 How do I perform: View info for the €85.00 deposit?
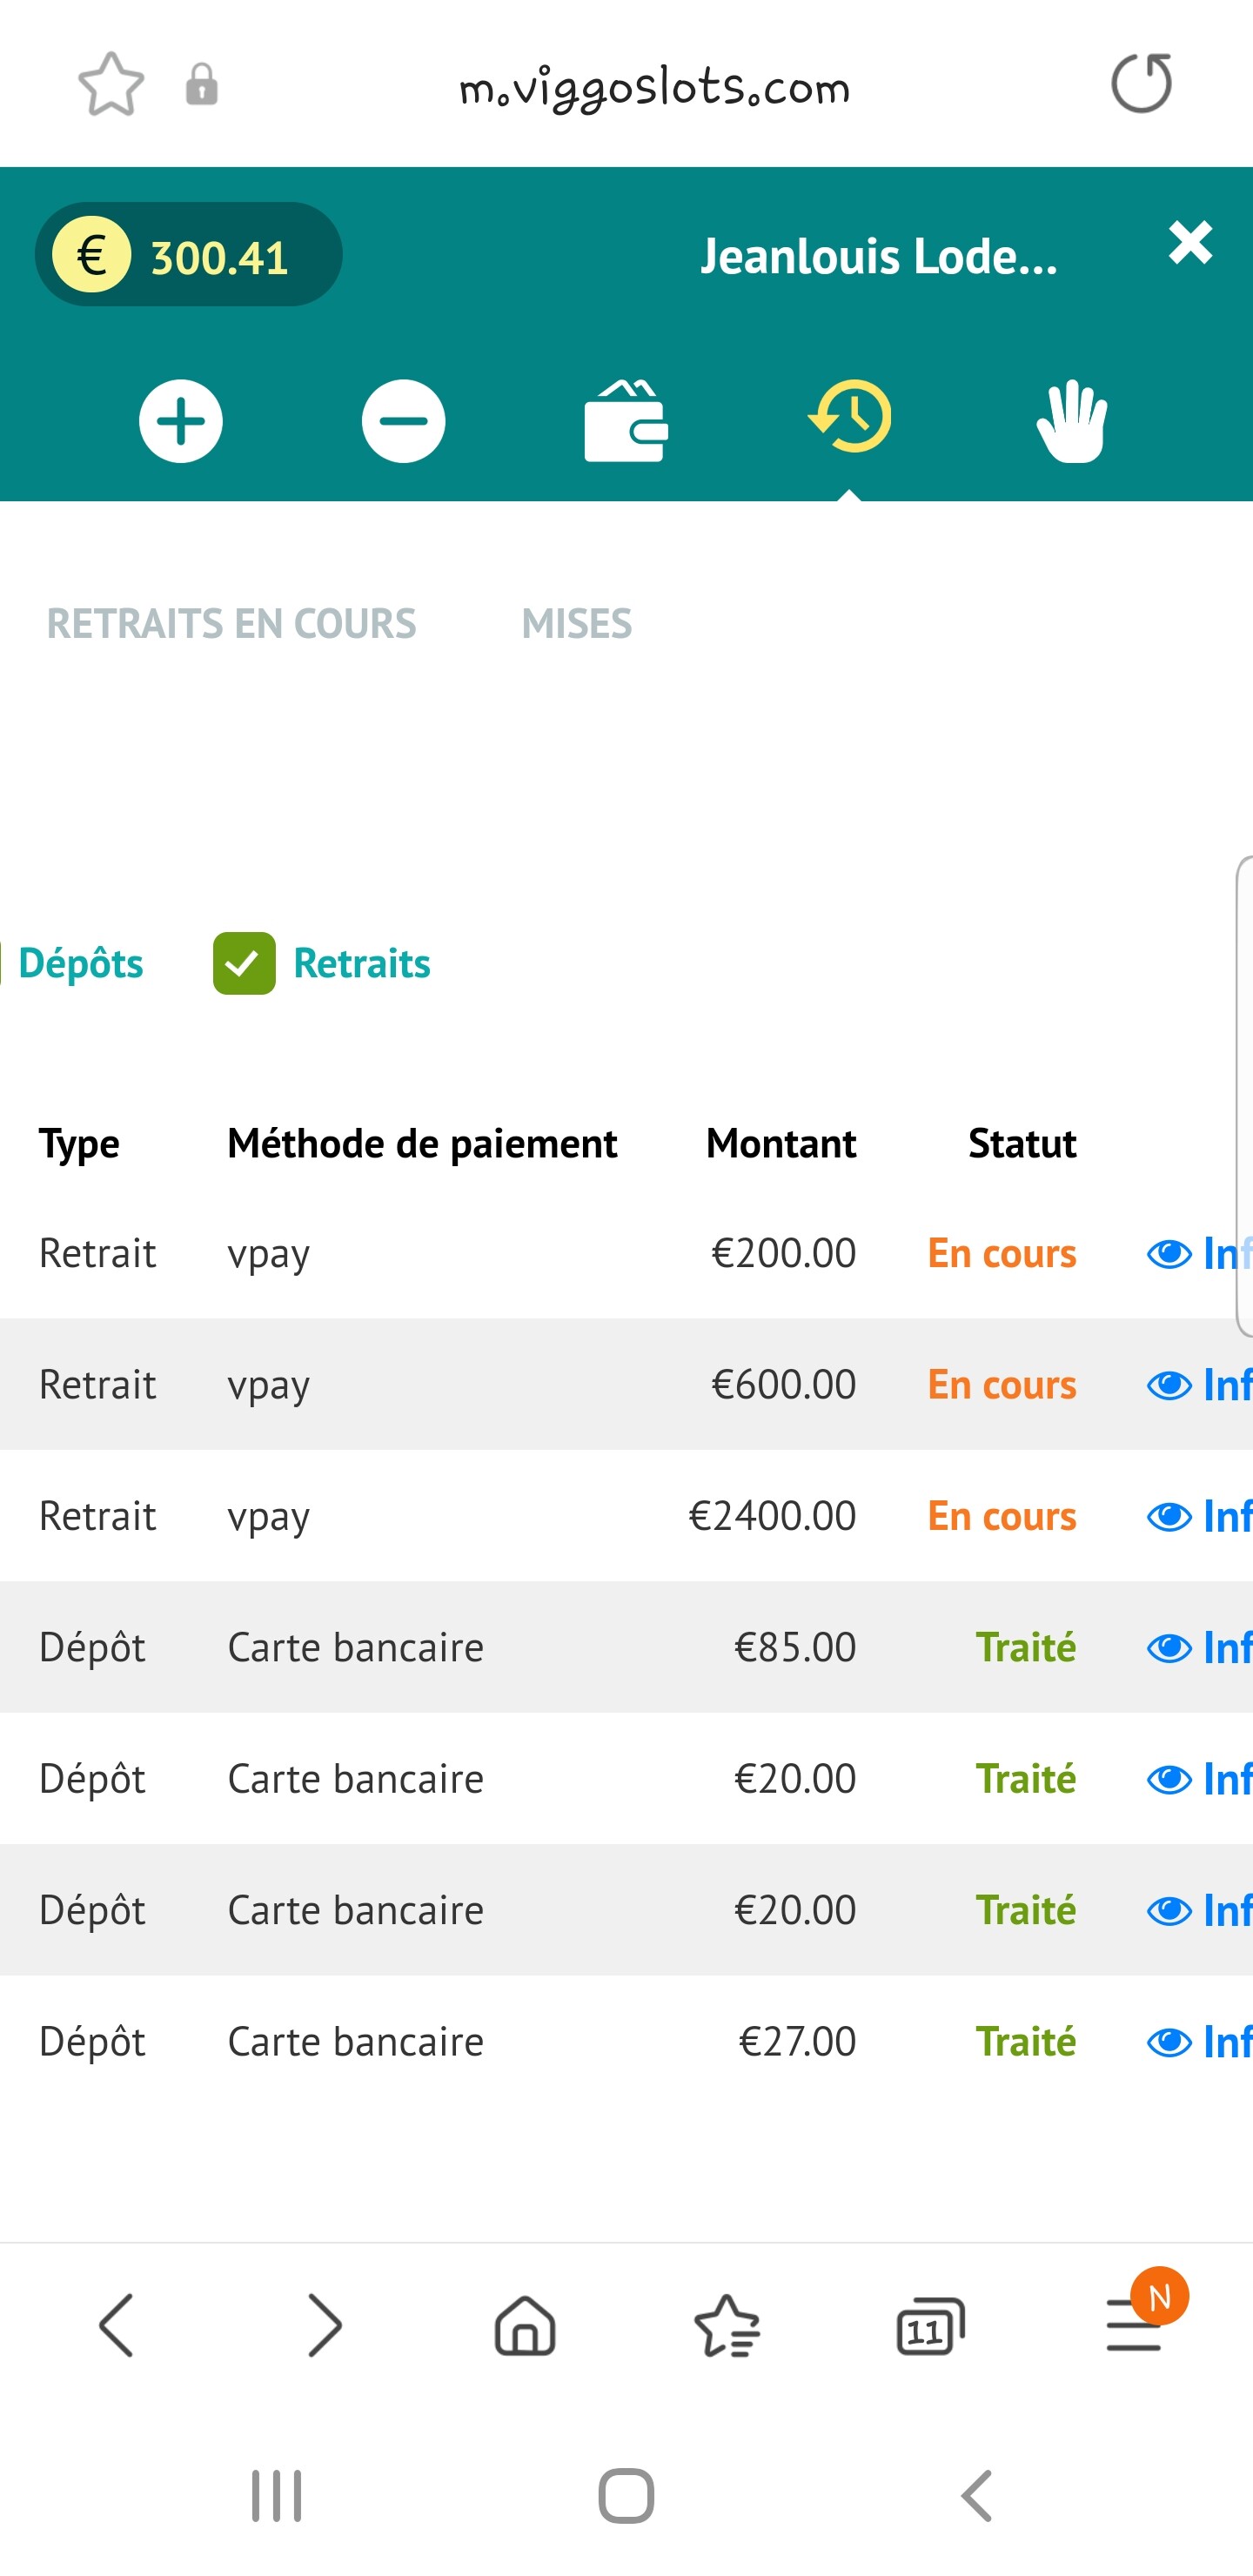tap(1198, 1648)
